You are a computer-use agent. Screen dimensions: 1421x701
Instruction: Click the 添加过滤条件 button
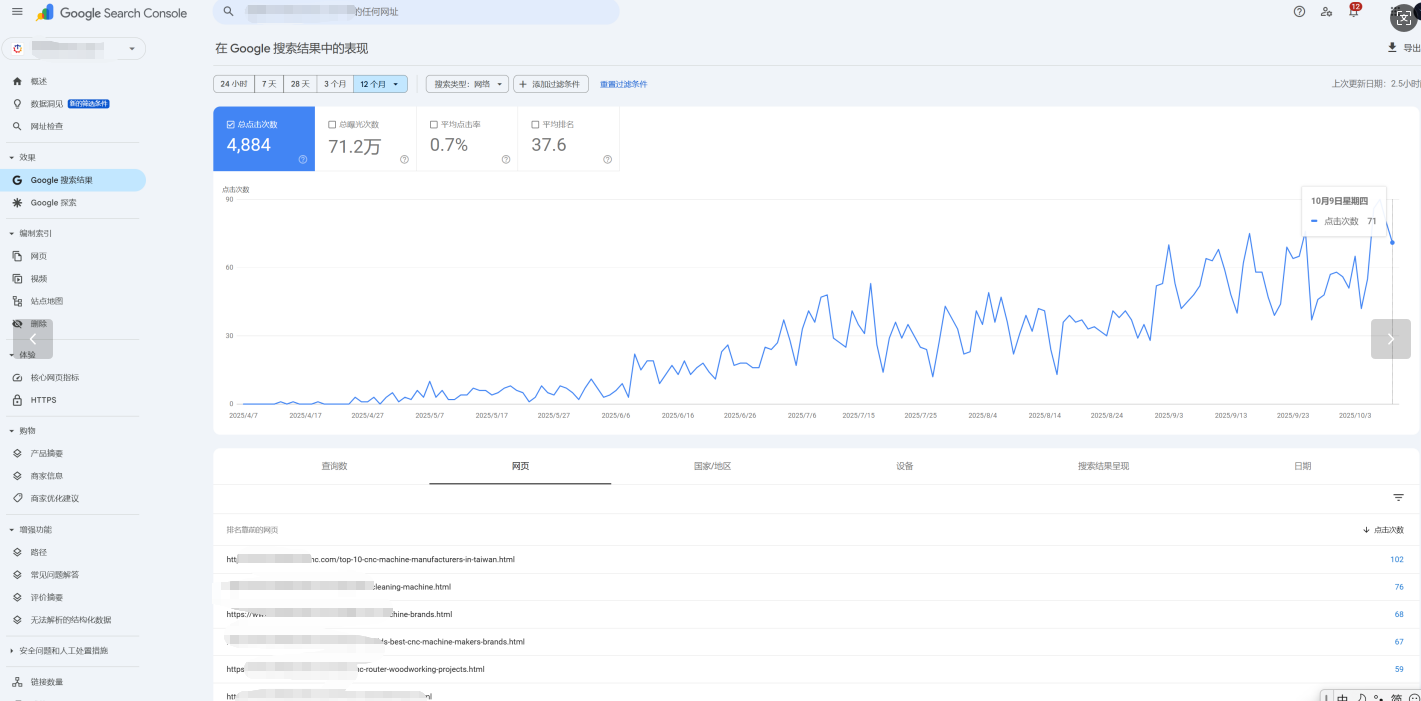tap(551, 84)
